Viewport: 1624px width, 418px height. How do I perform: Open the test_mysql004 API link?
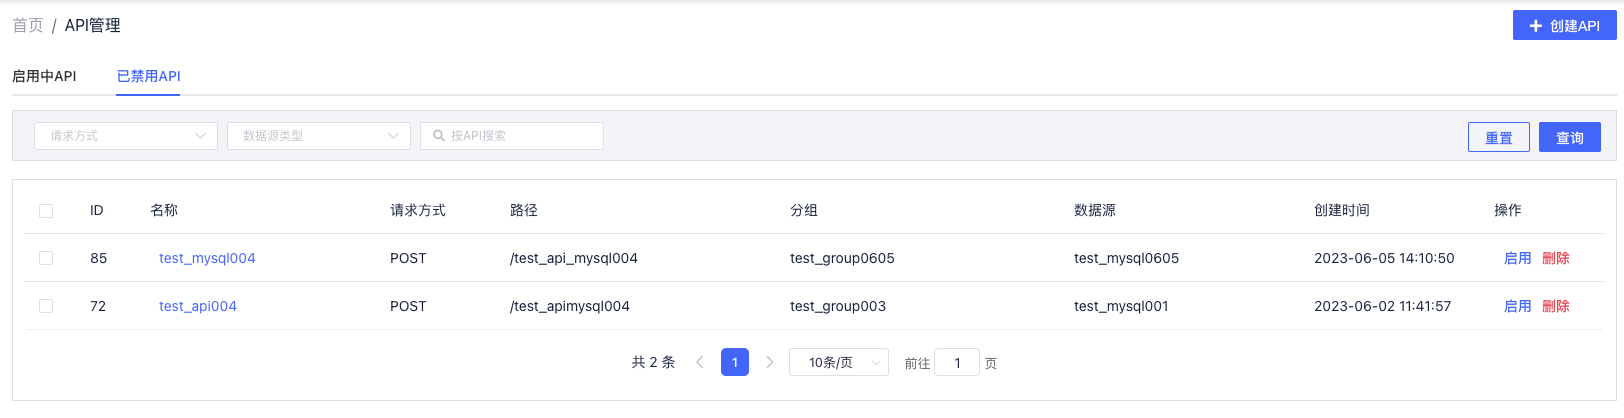coord(207,258)
